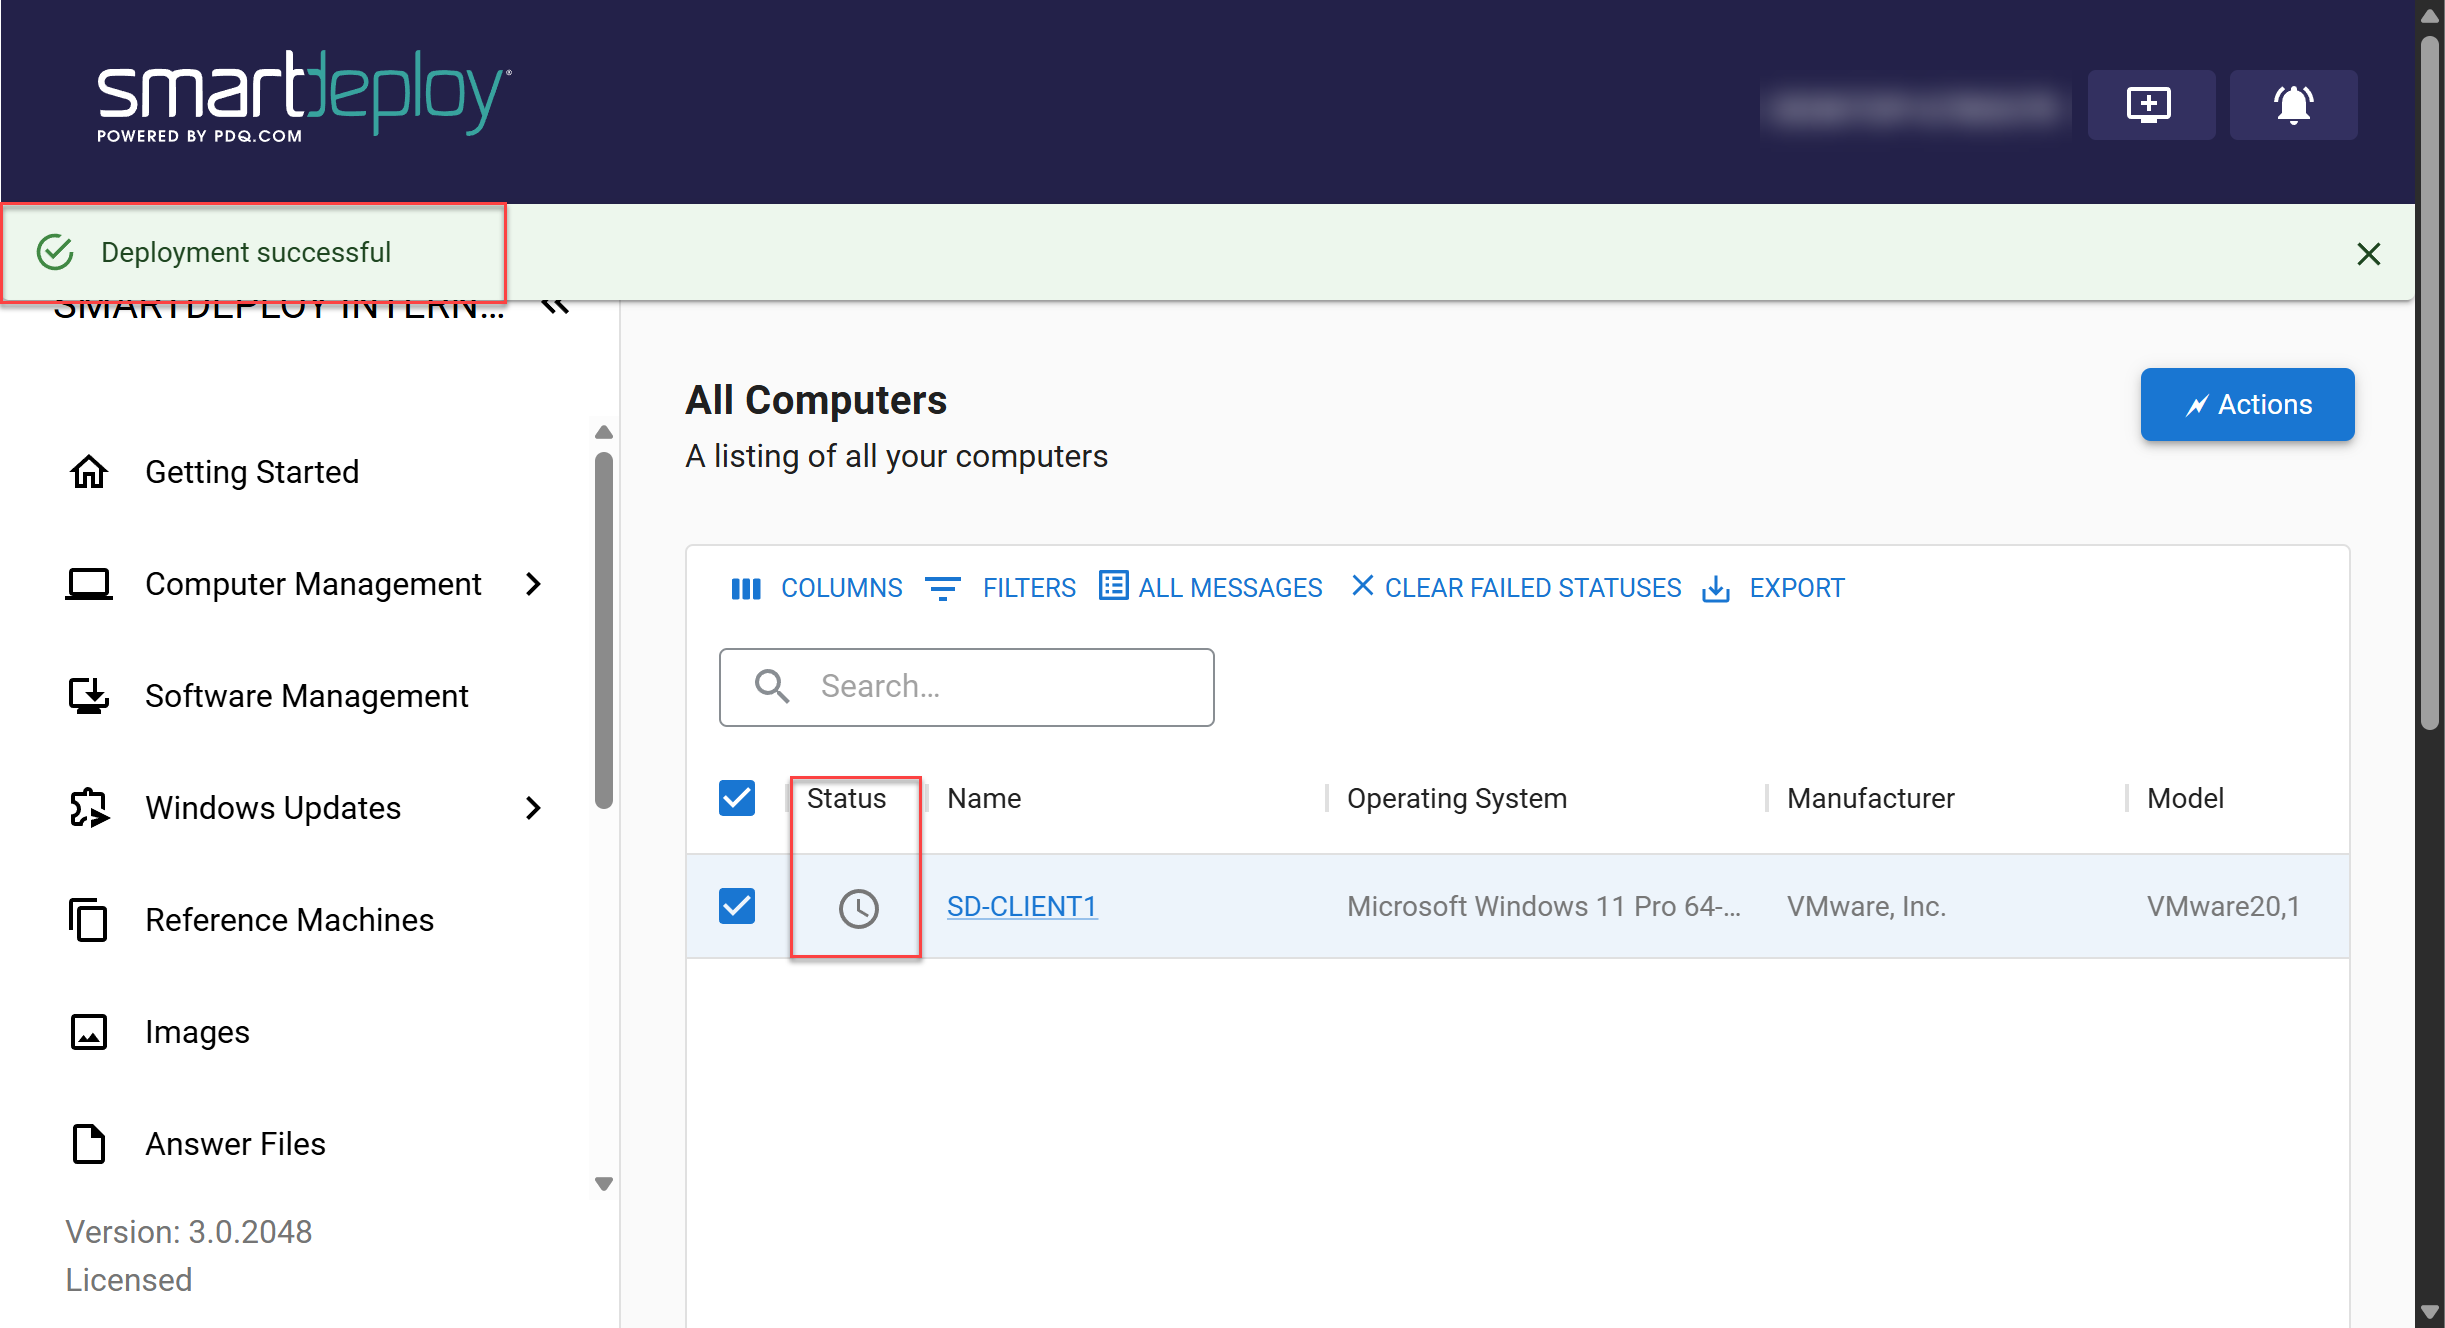2445x1328 pixels.
Task: Click the Filters funnel icon
Action: pos(942,588)
